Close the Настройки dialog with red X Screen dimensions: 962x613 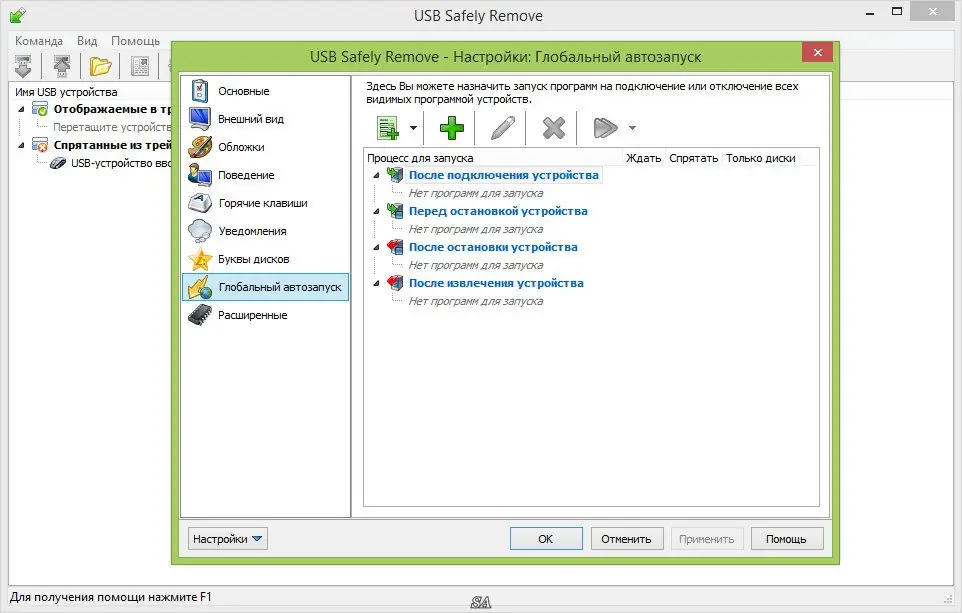click(x=817, y=53)
